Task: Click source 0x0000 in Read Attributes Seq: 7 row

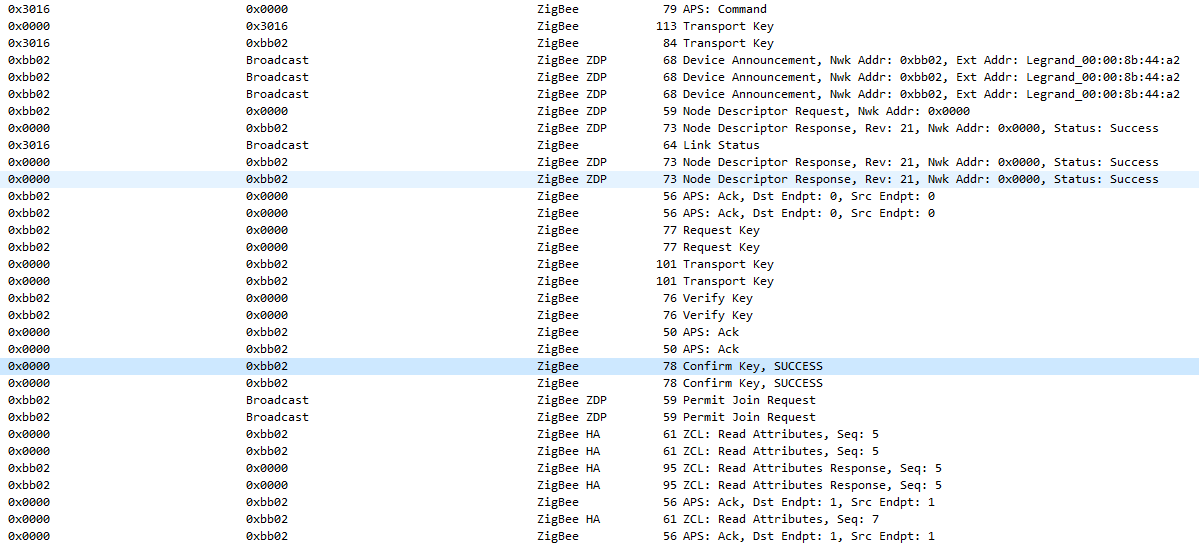Action: coord(29,519)
